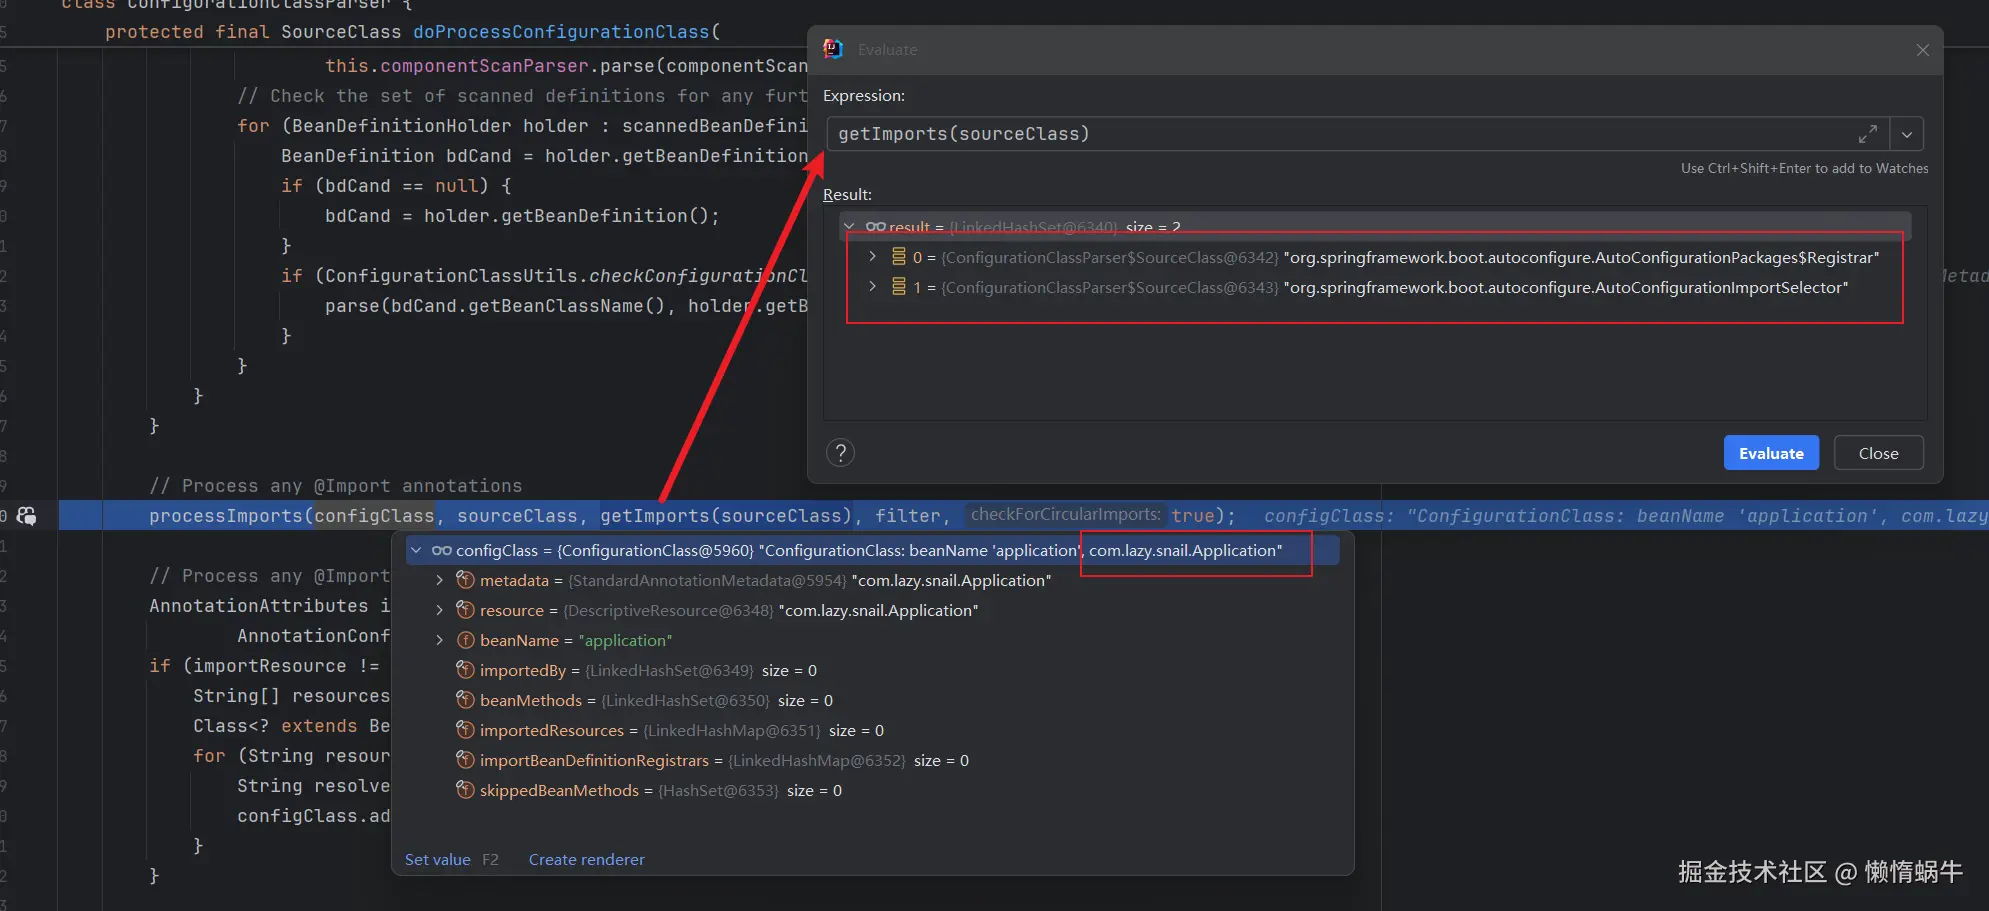Click the "Result:" label
The width and height of the screenshot is (1989, 911).
pos(847,194)
